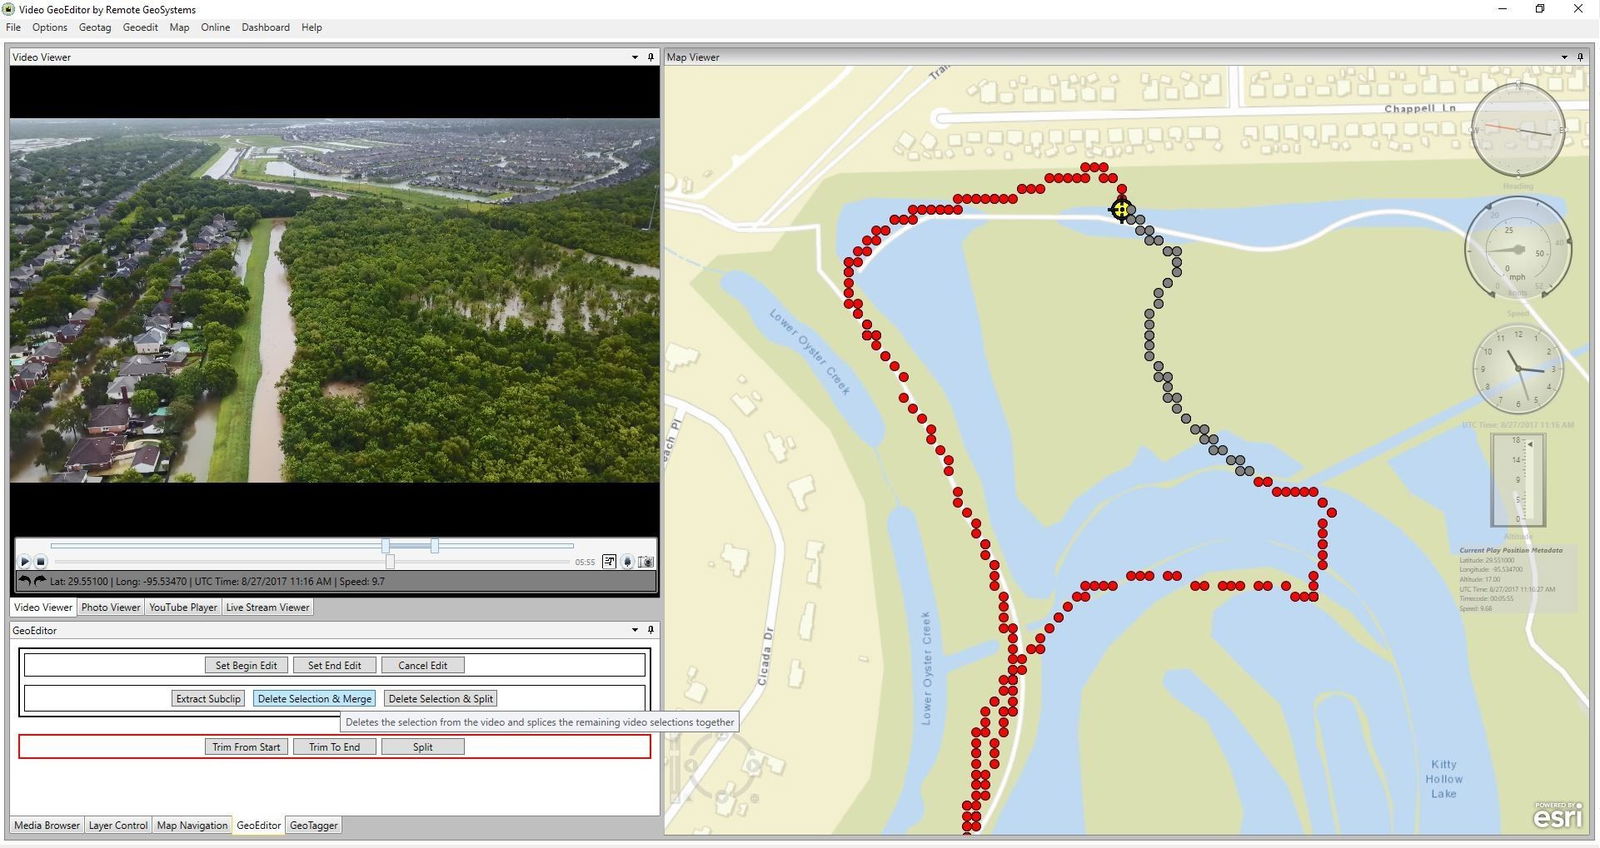1600x848 pixels.
Task: Click the left edit-range selection handle
Action: [x=386, y=545]
